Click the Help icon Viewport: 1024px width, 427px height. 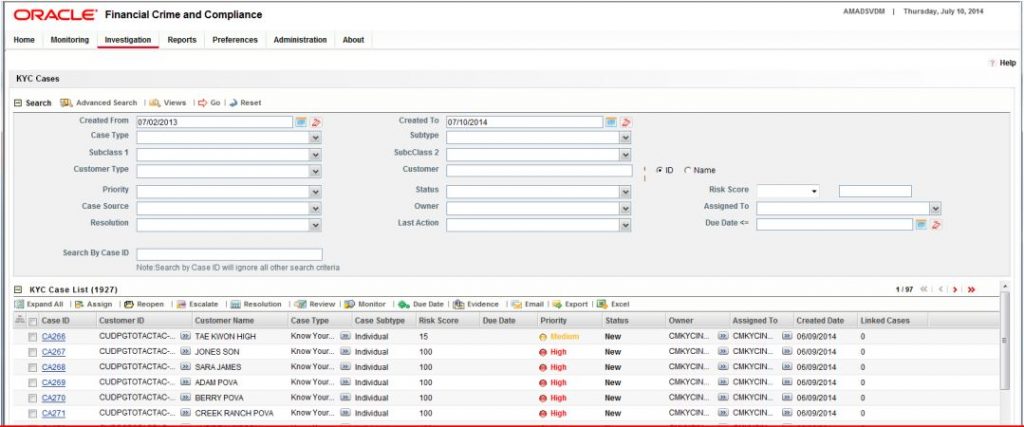(x=991, y=63)
